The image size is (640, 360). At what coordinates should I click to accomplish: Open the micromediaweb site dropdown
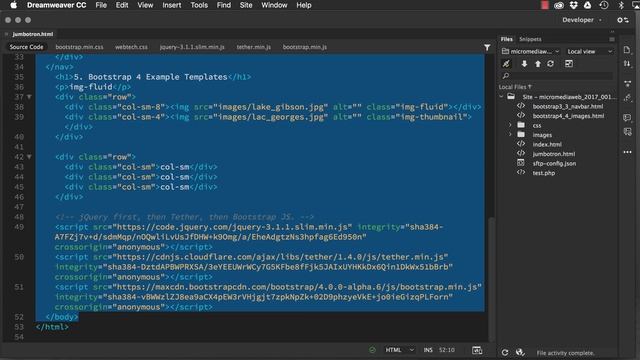(x=530, y=51)
